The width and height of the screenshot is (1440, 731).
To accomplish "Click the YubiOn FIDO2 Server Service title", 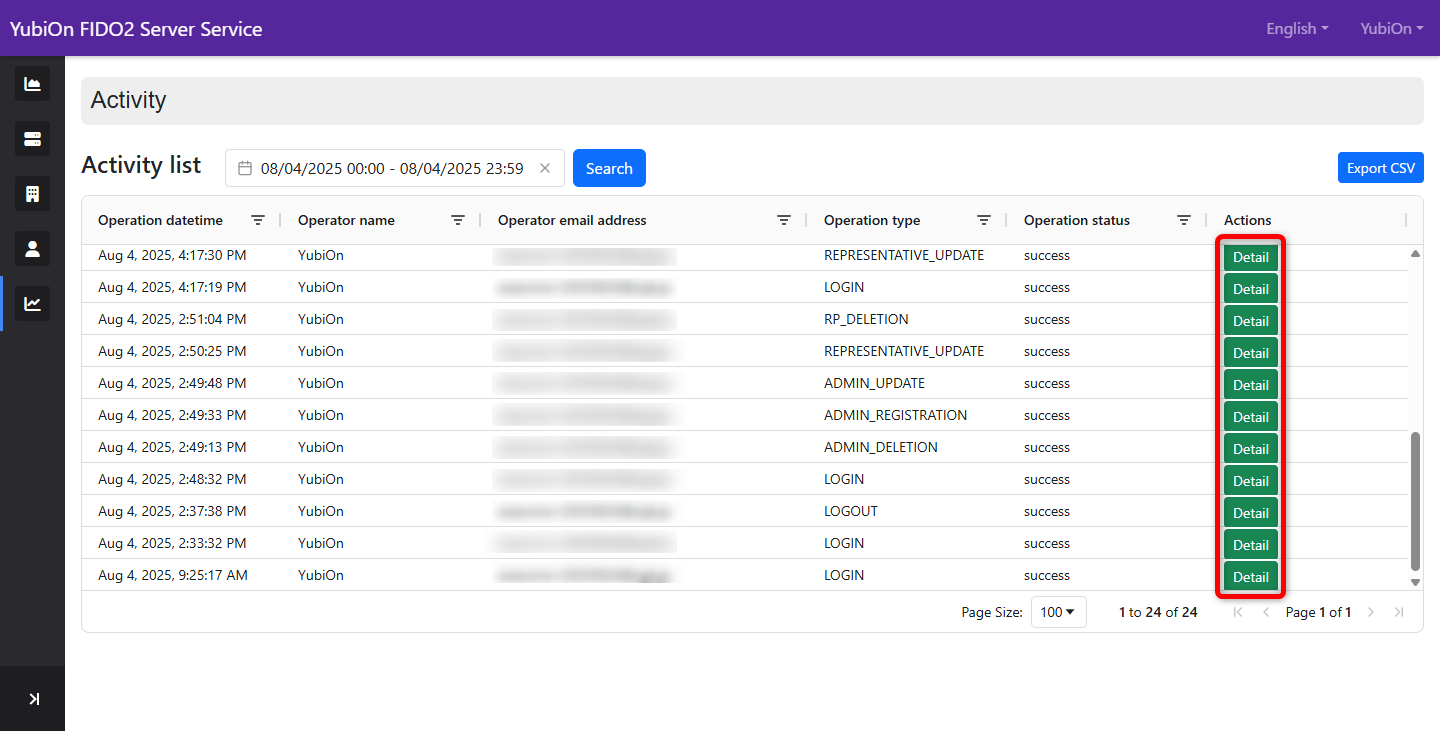I will [x=136, y=29].
